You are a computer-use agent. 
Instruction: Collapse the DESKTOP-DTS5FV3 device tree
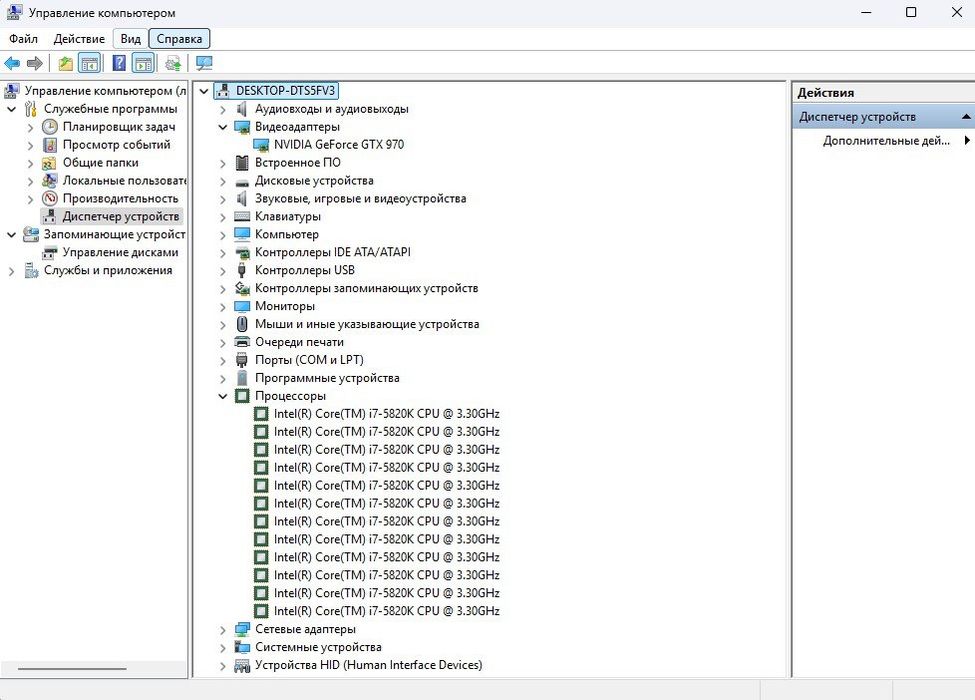point(204,91)
